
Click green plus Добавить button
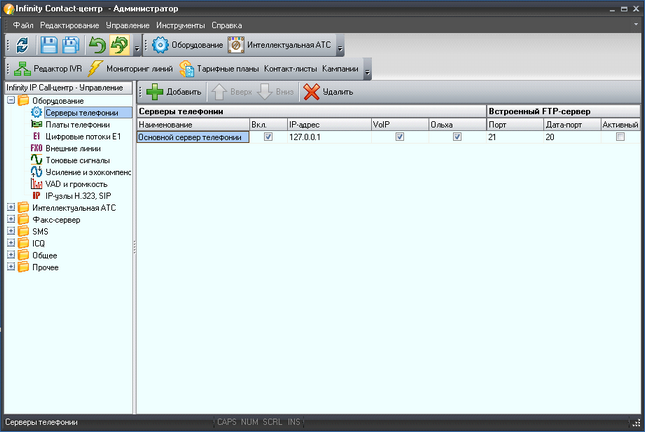pyautogui.click(x=174, y=92)
